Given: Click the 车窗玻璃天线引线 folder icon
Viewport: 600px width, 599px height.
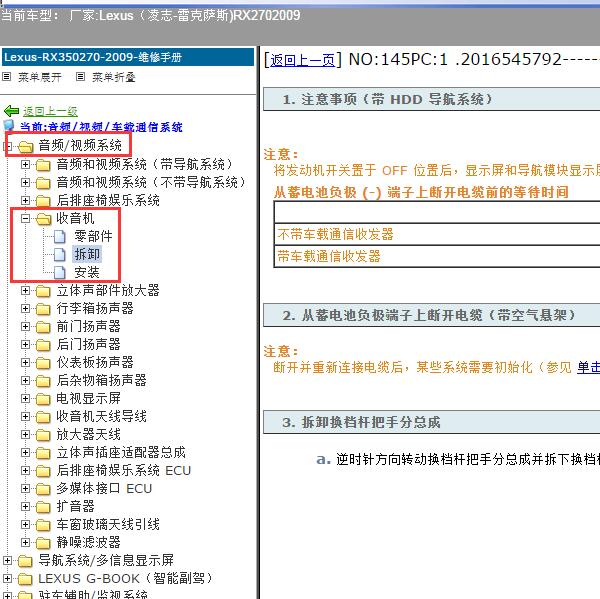Looking at the screenshot, I should click(43, 525).
